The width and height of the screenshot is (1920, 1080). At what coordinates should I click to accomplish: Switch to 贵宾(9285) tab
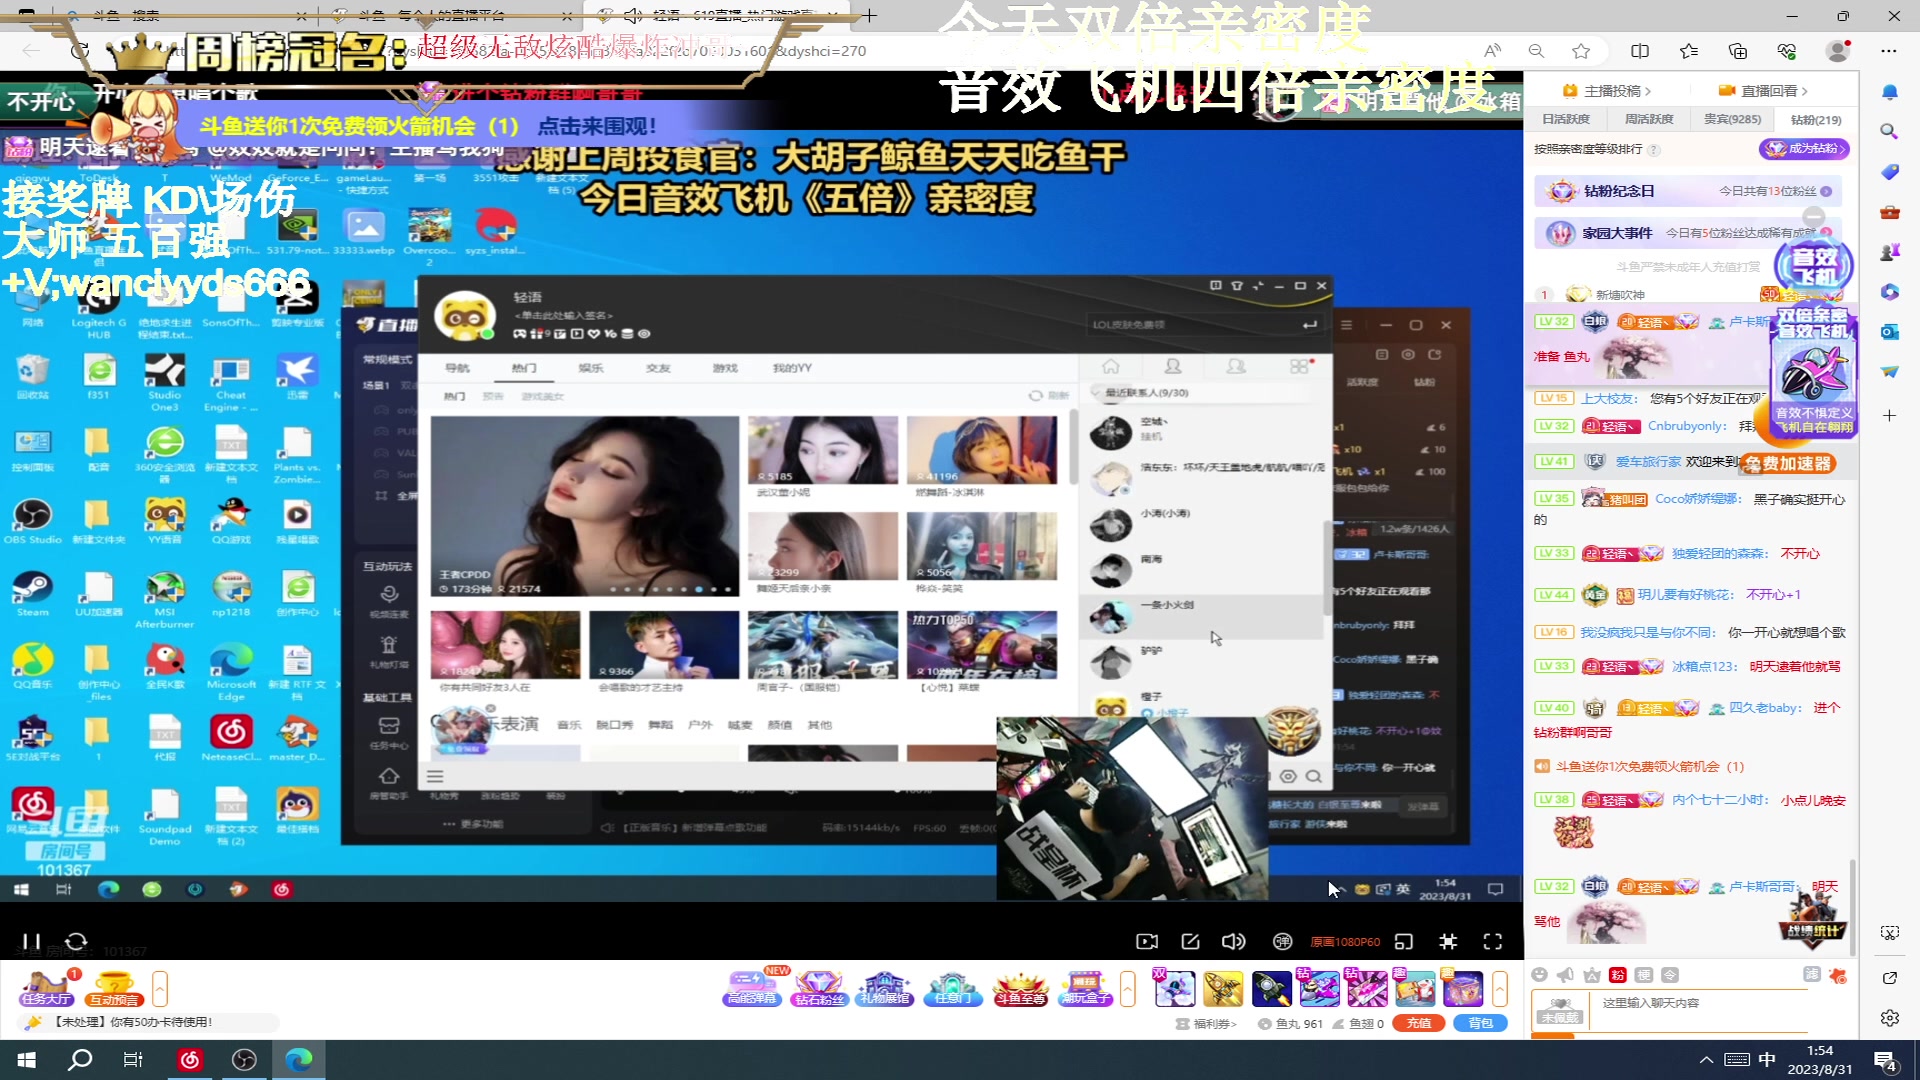click(x=1732, y=119)
